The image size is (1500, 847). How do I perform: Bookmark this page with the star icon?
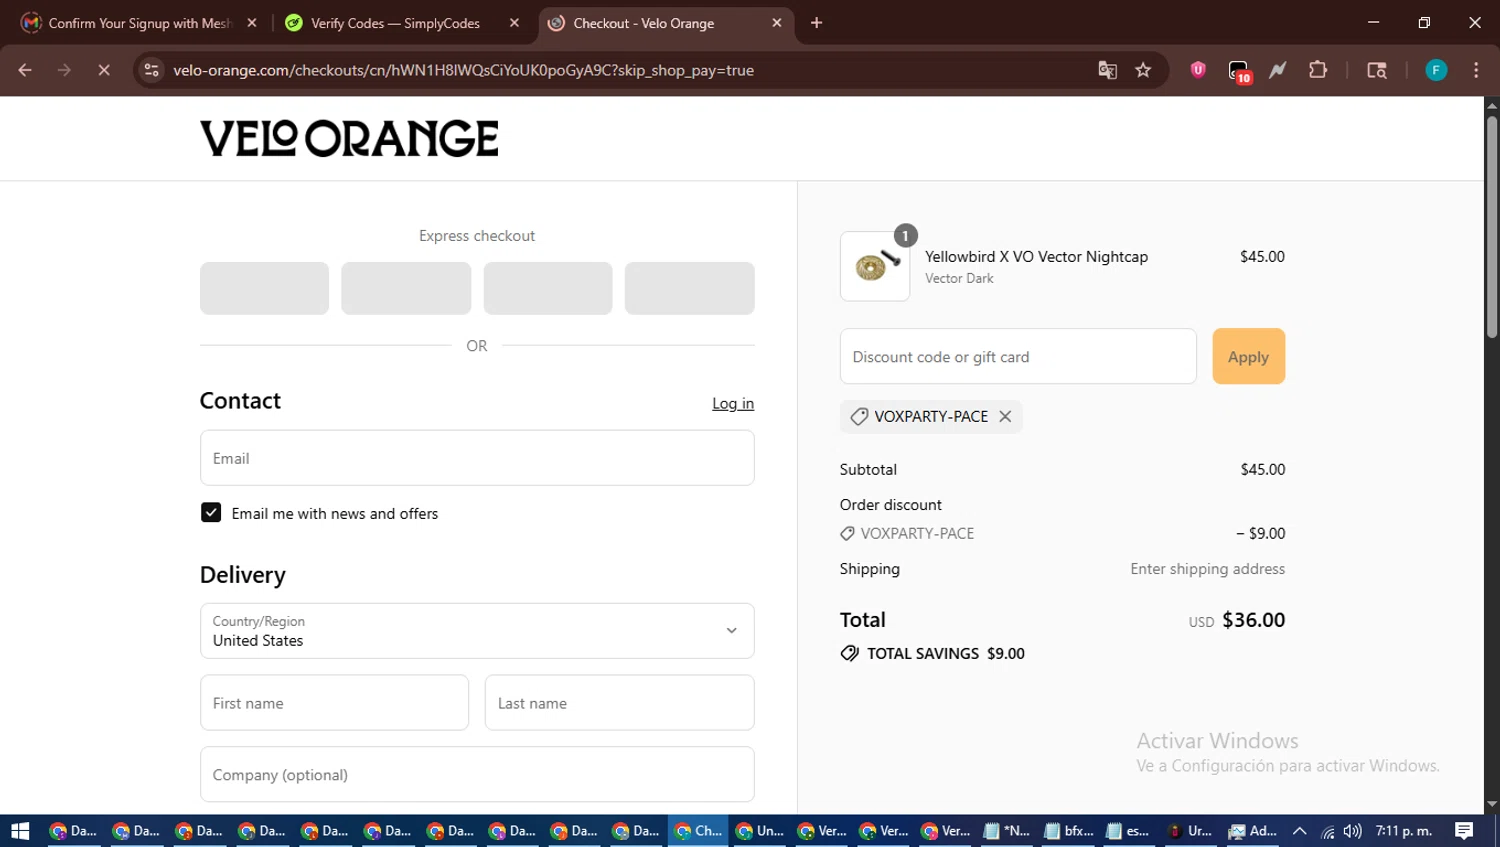click(1143, 70)
